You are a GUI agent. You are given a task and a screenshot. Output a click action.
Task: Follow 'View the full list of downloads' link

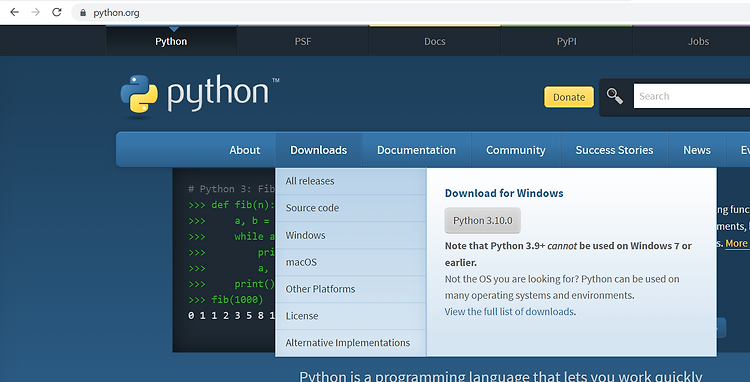click(x=509, y=312)
